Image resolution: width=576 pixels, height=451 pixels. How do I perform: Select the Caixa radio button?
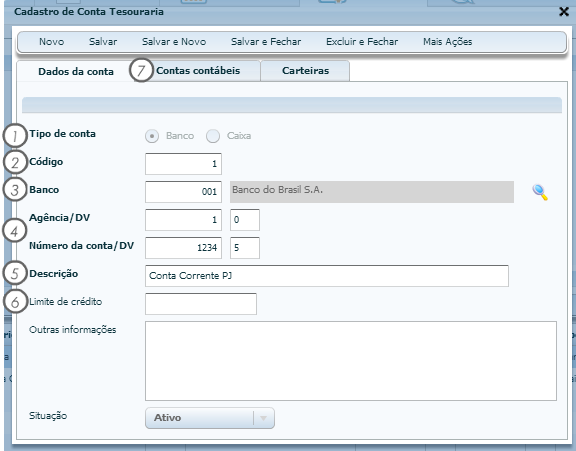213,136
